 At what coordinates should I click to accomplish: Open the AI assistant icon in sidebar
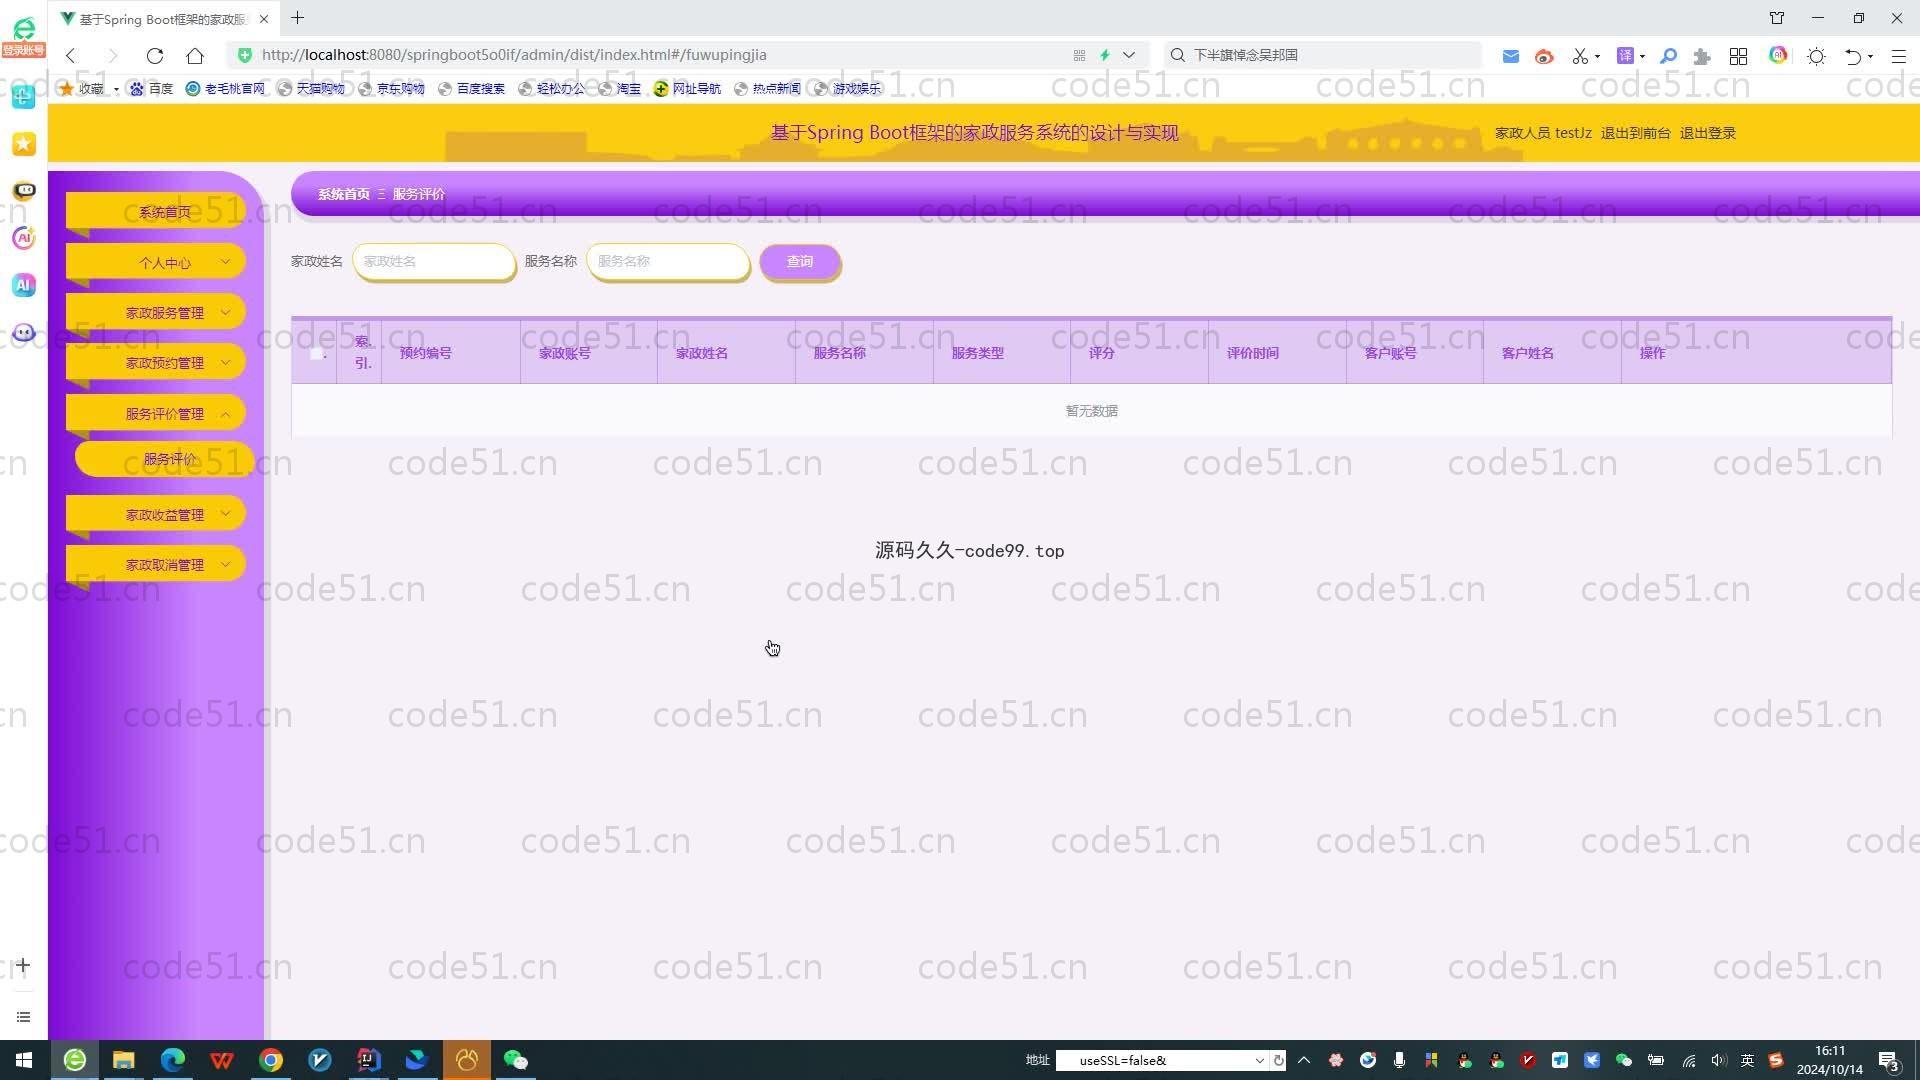tap(24, 285)
